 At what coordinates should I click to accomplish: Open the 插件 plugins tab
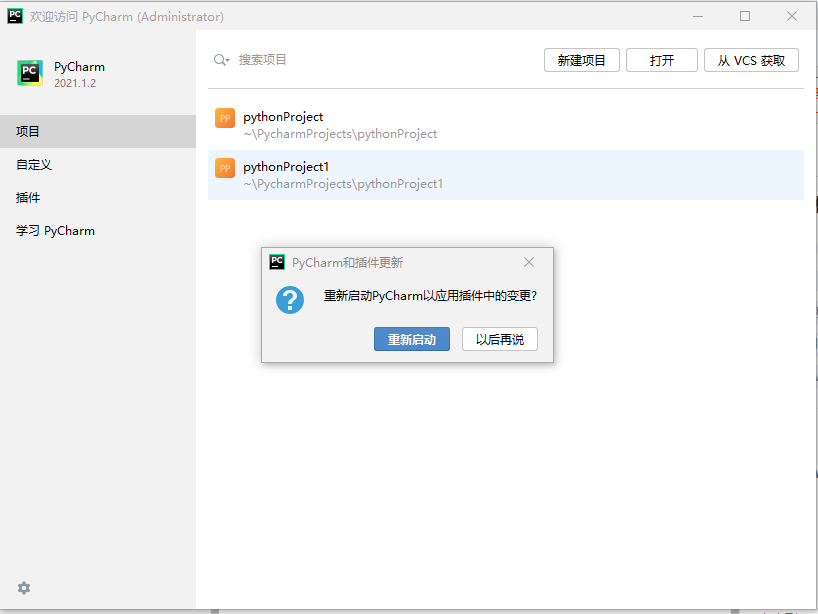pos(98,198)
